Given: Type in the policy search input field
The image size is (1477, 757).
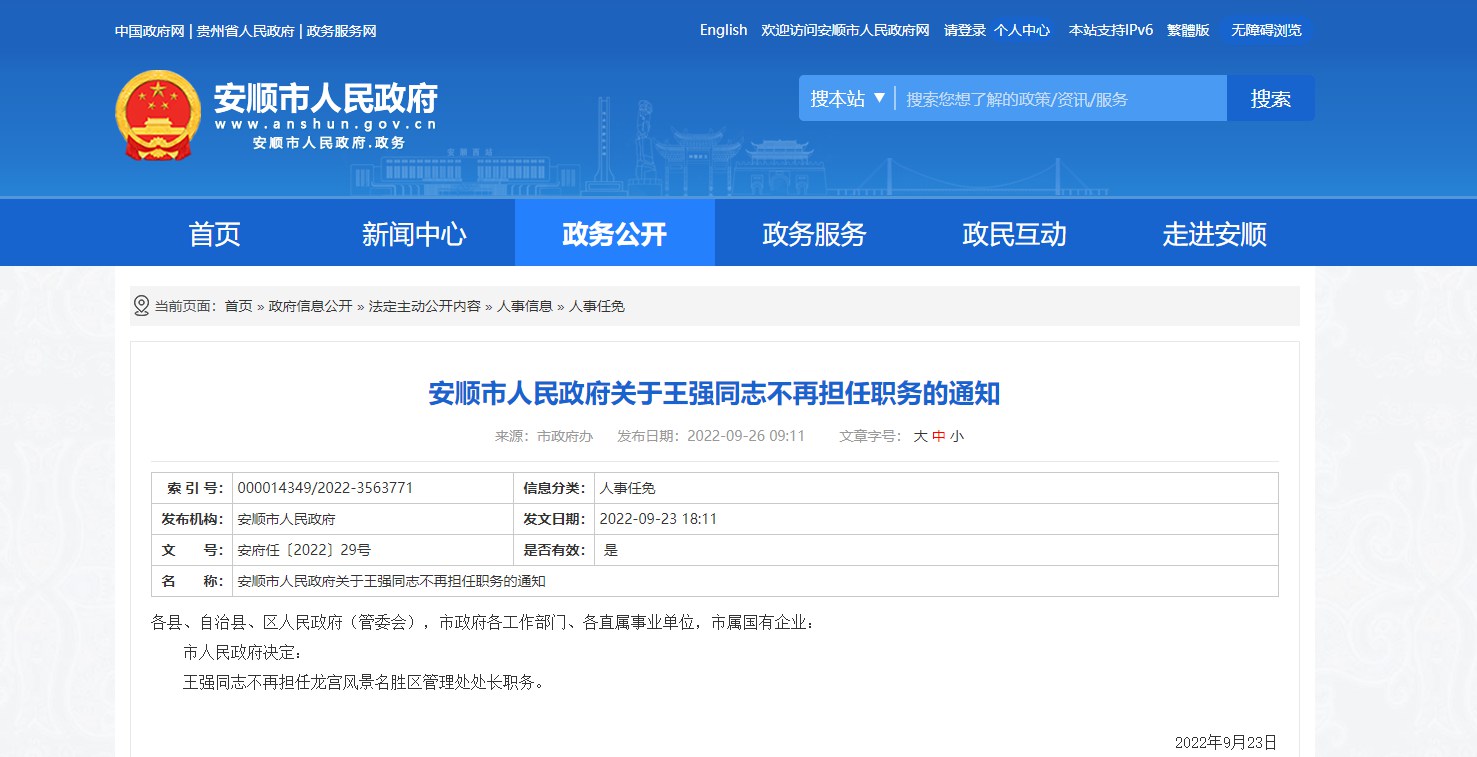Looking at the screenshot, I should (1060, 99).
